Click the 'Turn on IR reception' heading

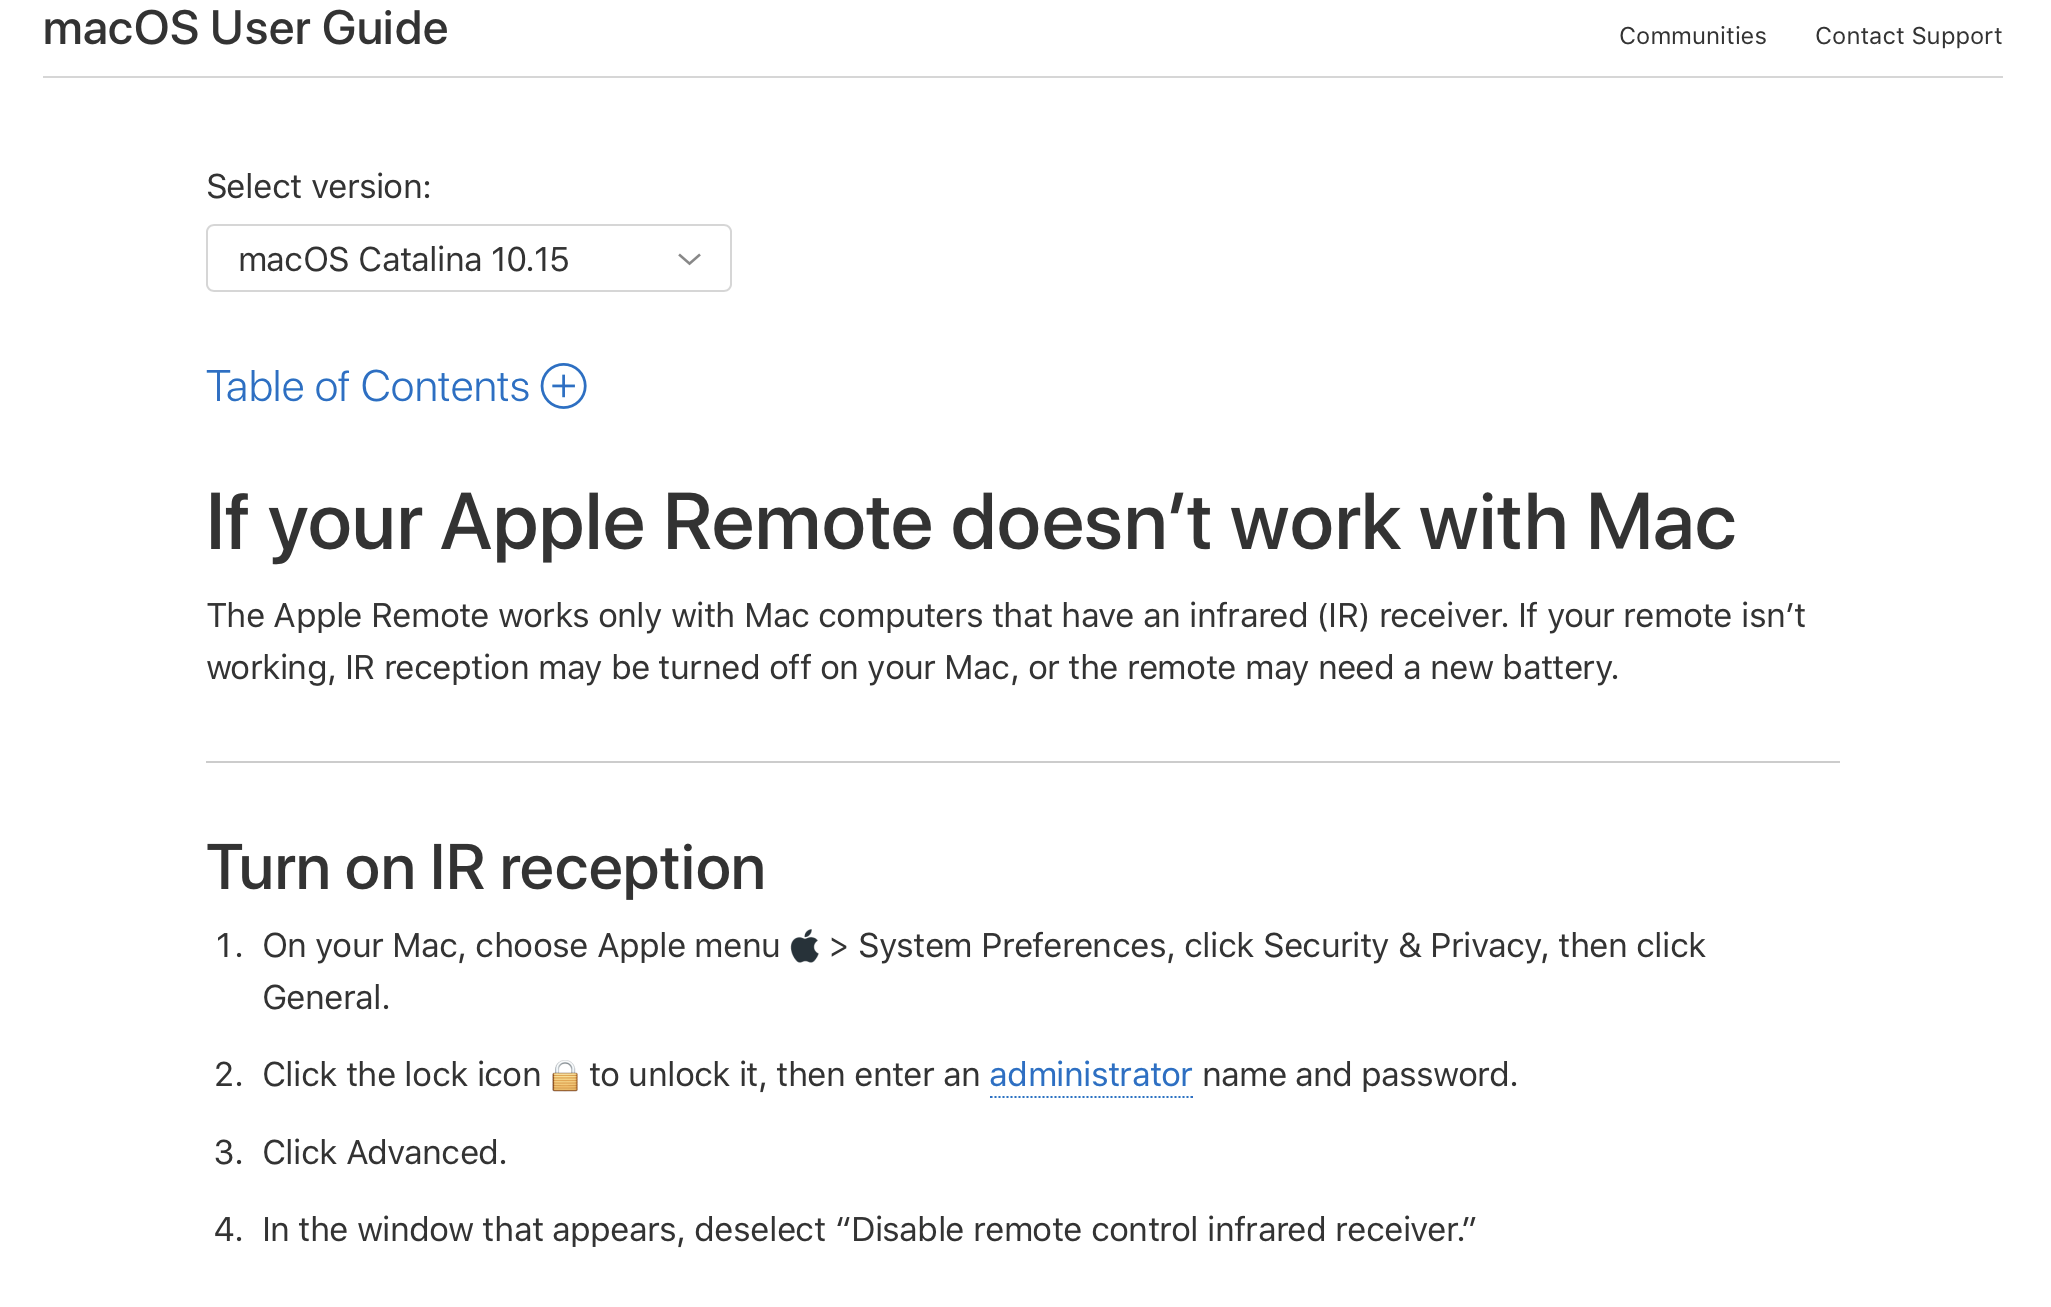[x=485, y=867]
